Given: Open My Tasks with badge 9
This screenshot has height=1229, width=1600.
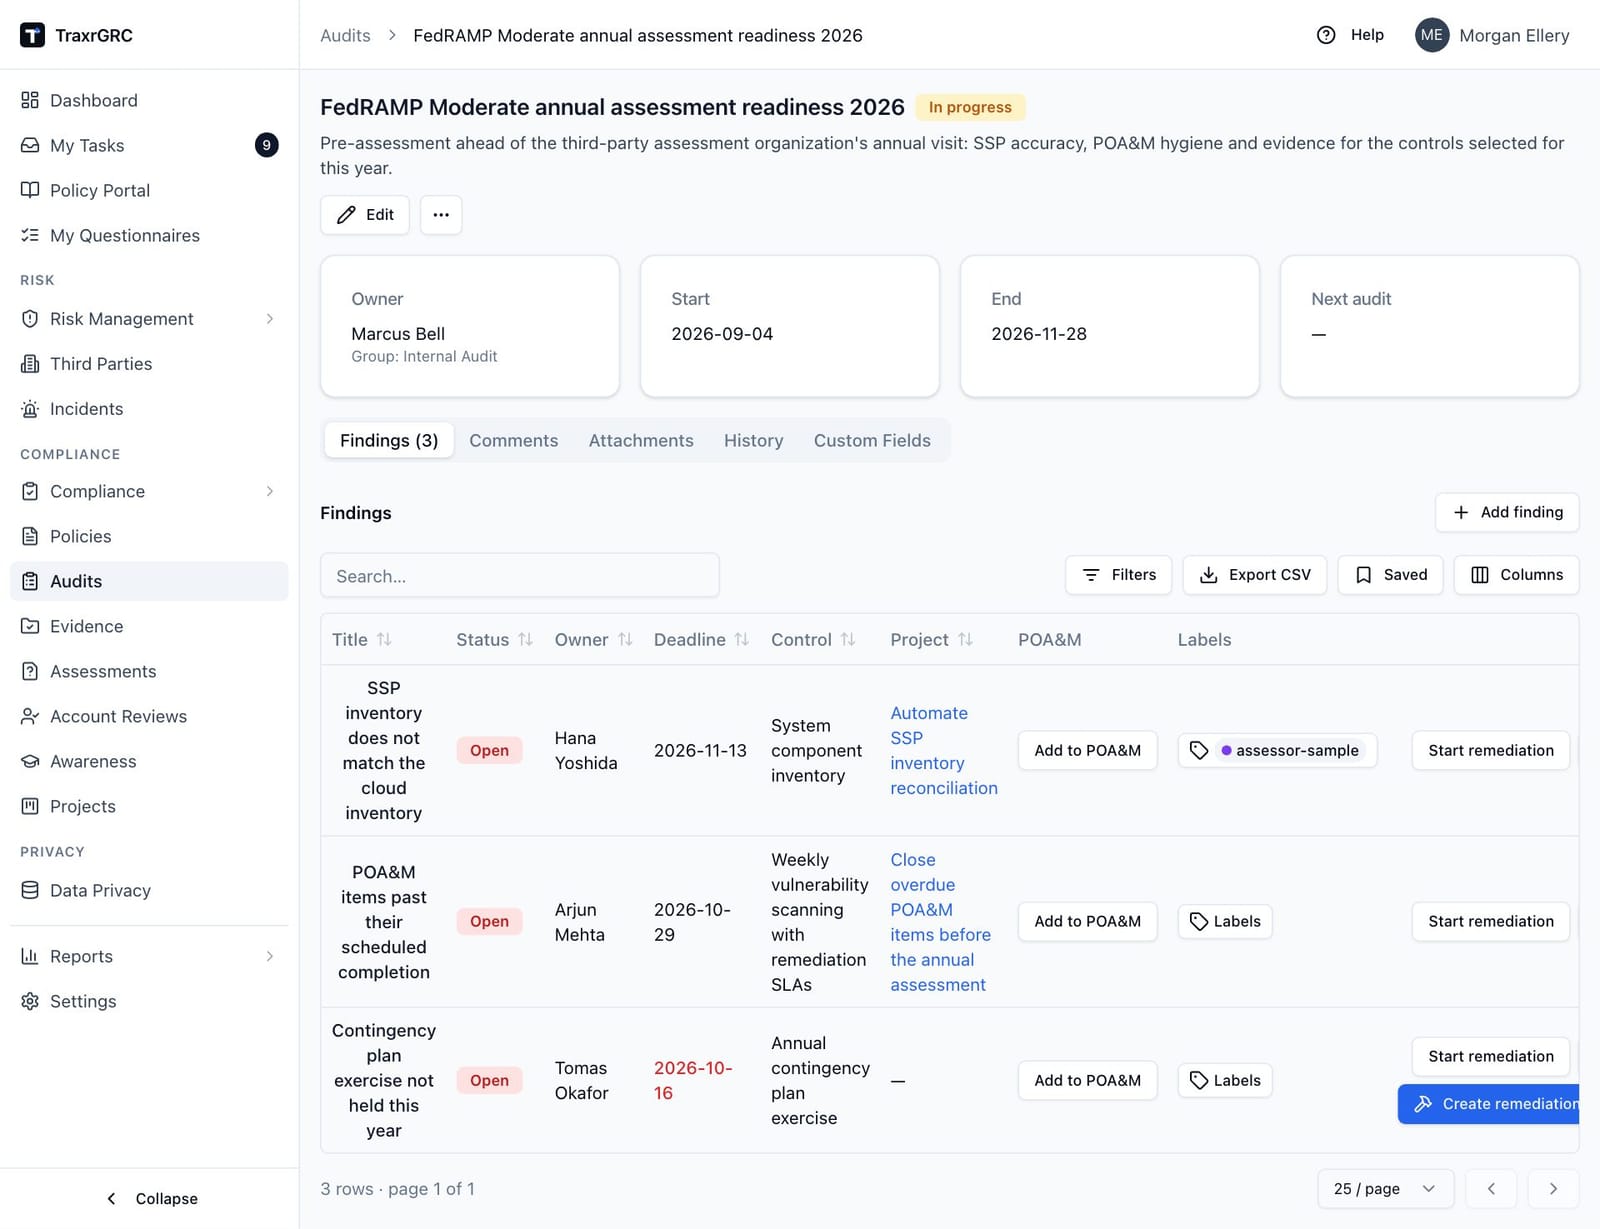Looking at the screenshot, I should pyautogui.click(x=149, y=145).
